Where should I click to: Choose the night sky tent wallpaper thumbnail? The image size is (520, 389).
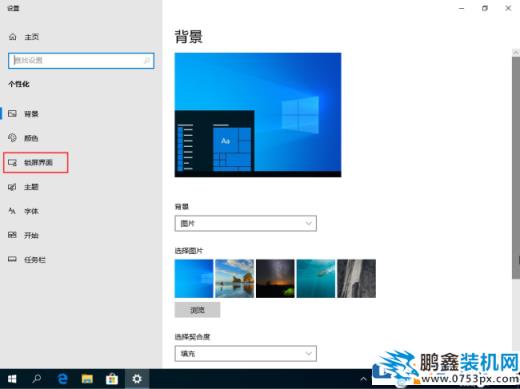275,278
